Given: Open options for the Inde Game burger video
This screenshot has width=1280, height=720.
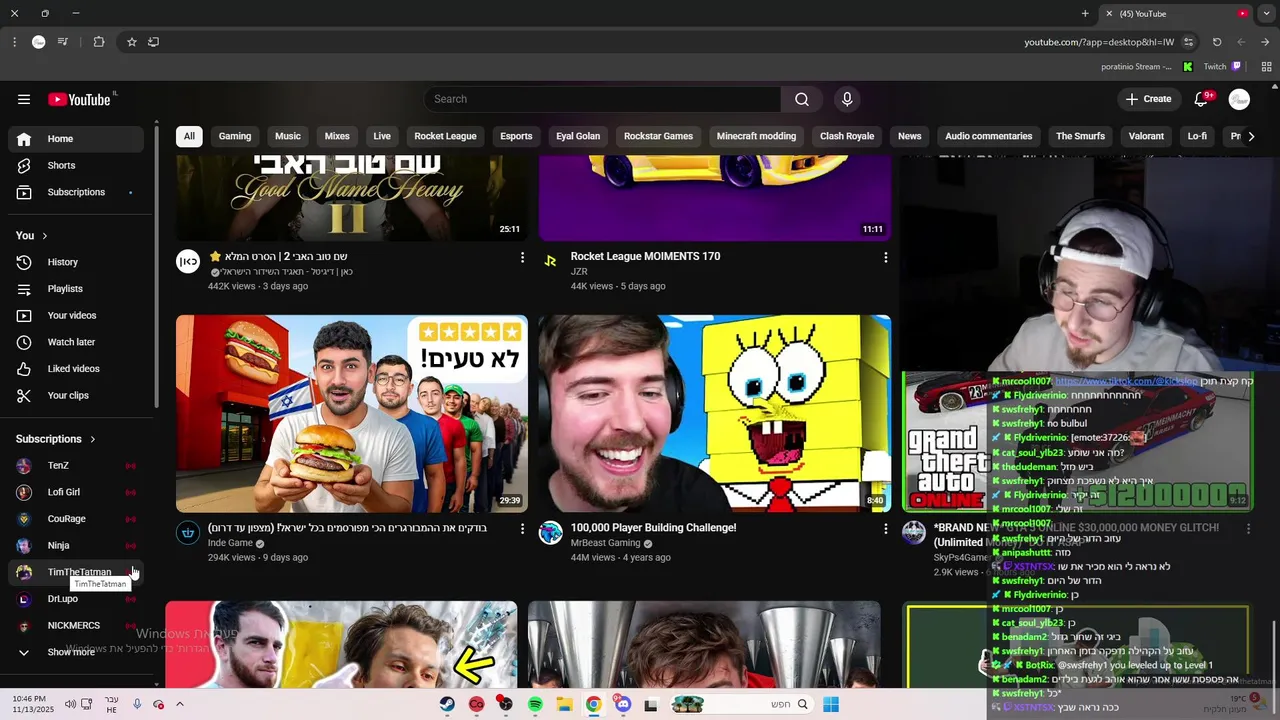Looking at the screenshot, I should click(x=522, y=528).
